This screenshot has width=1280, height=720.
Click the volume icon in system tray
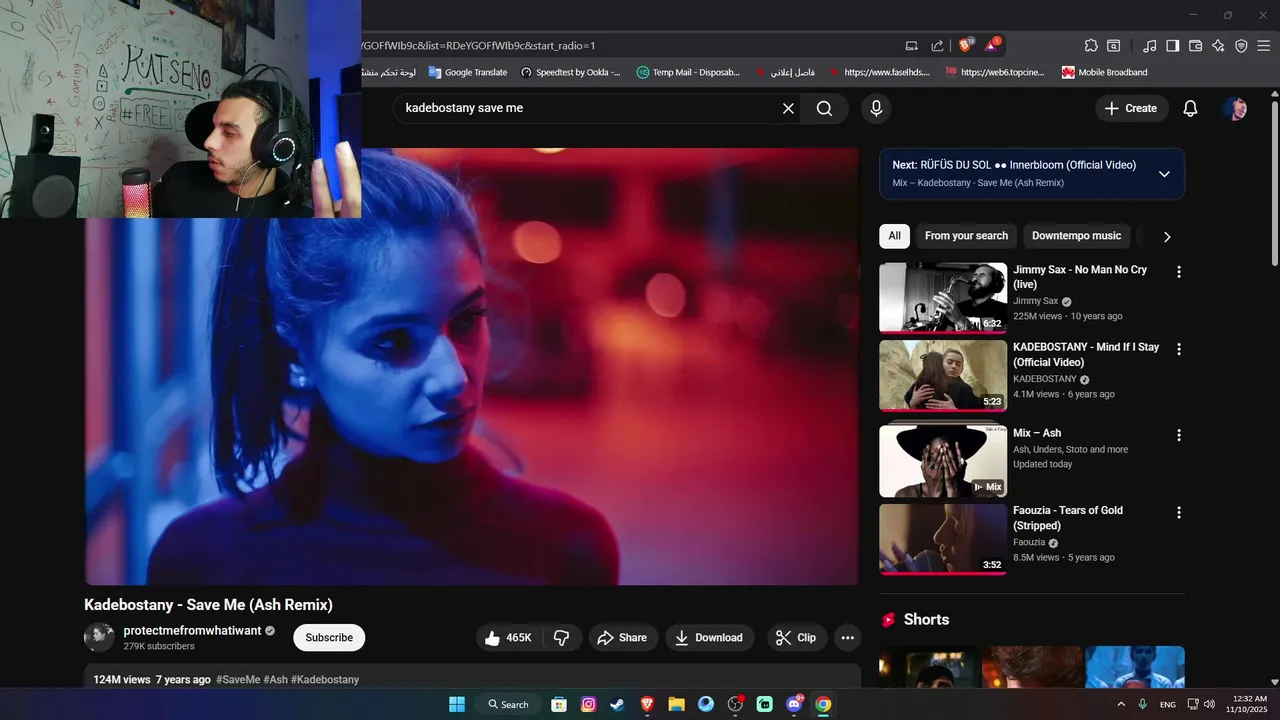[x=1208, y=704]
